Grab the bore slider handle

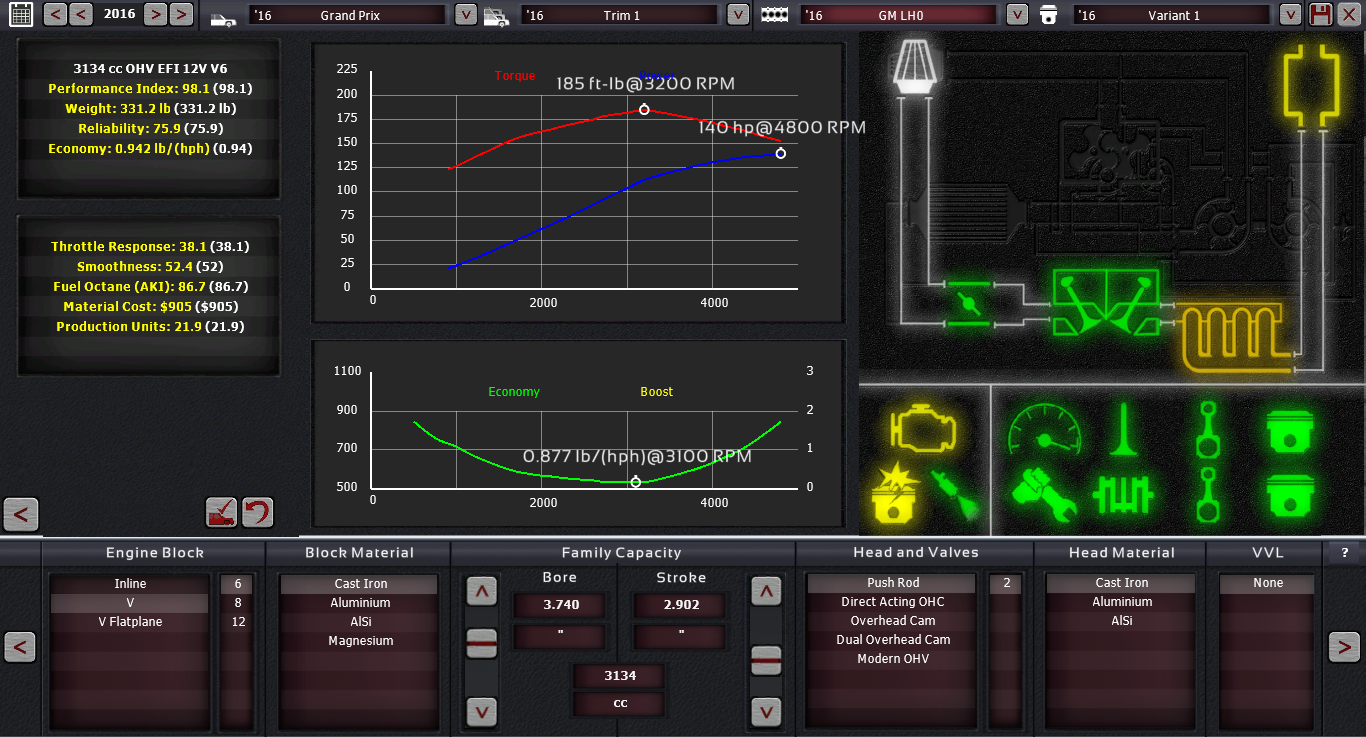coord(482,644)
